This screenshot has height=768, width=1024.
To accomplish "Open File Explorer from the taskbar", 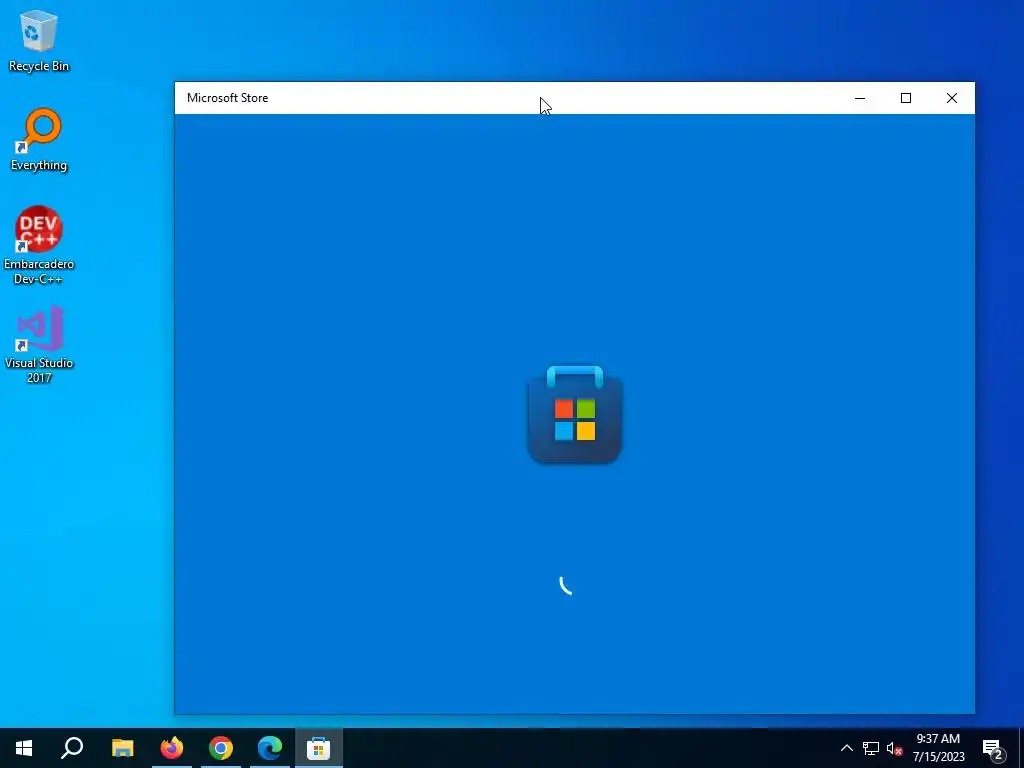I will coord(122,748).
